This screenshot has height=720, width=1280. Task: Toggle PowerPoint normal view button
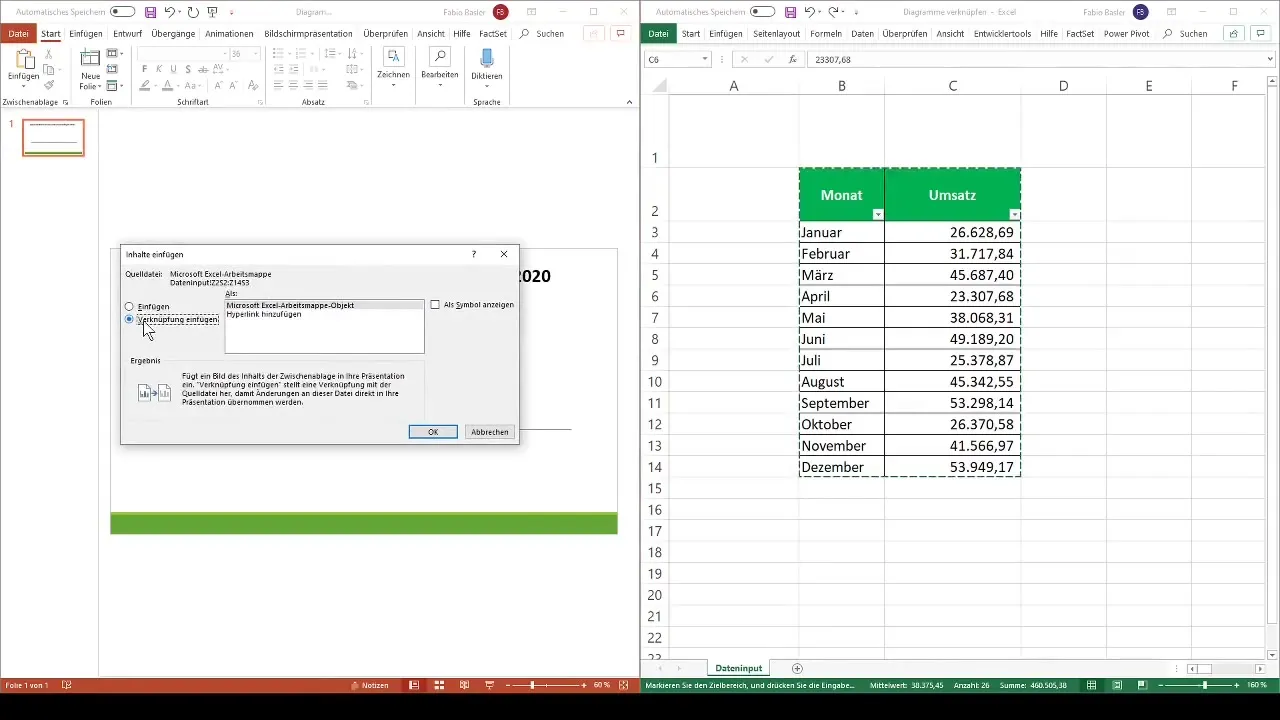pos(413,685)
